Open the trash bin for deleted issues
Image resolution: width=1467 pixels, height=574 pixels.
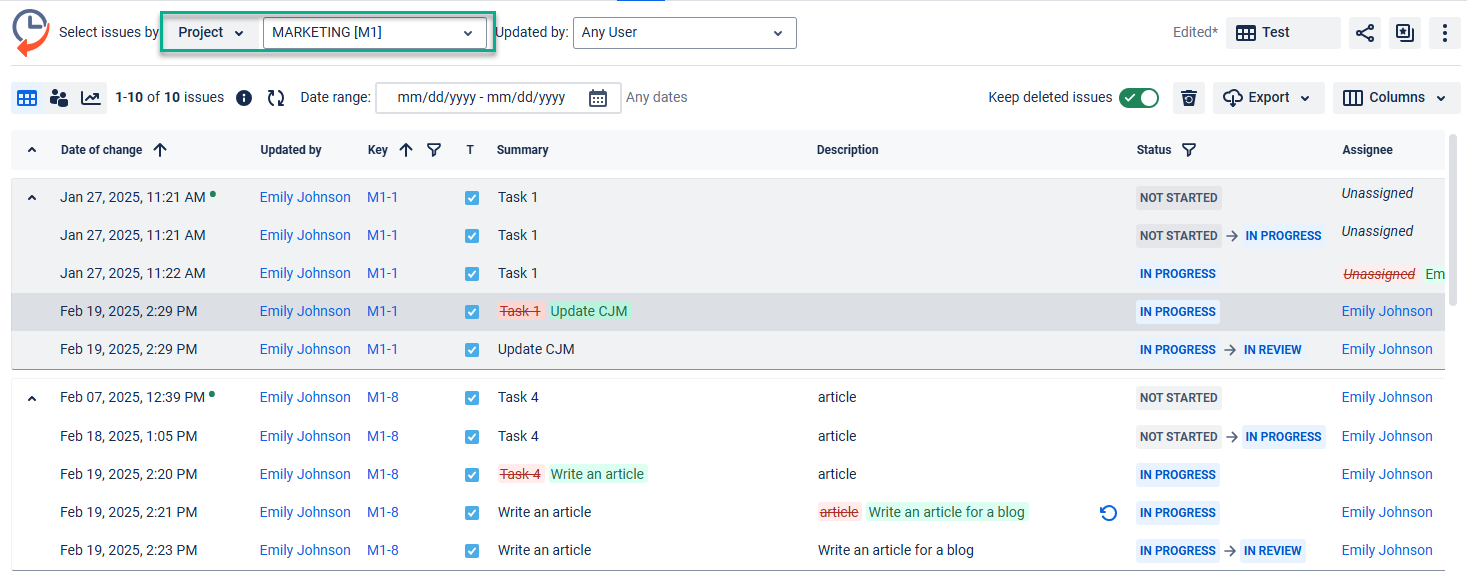click(1189, 98)
